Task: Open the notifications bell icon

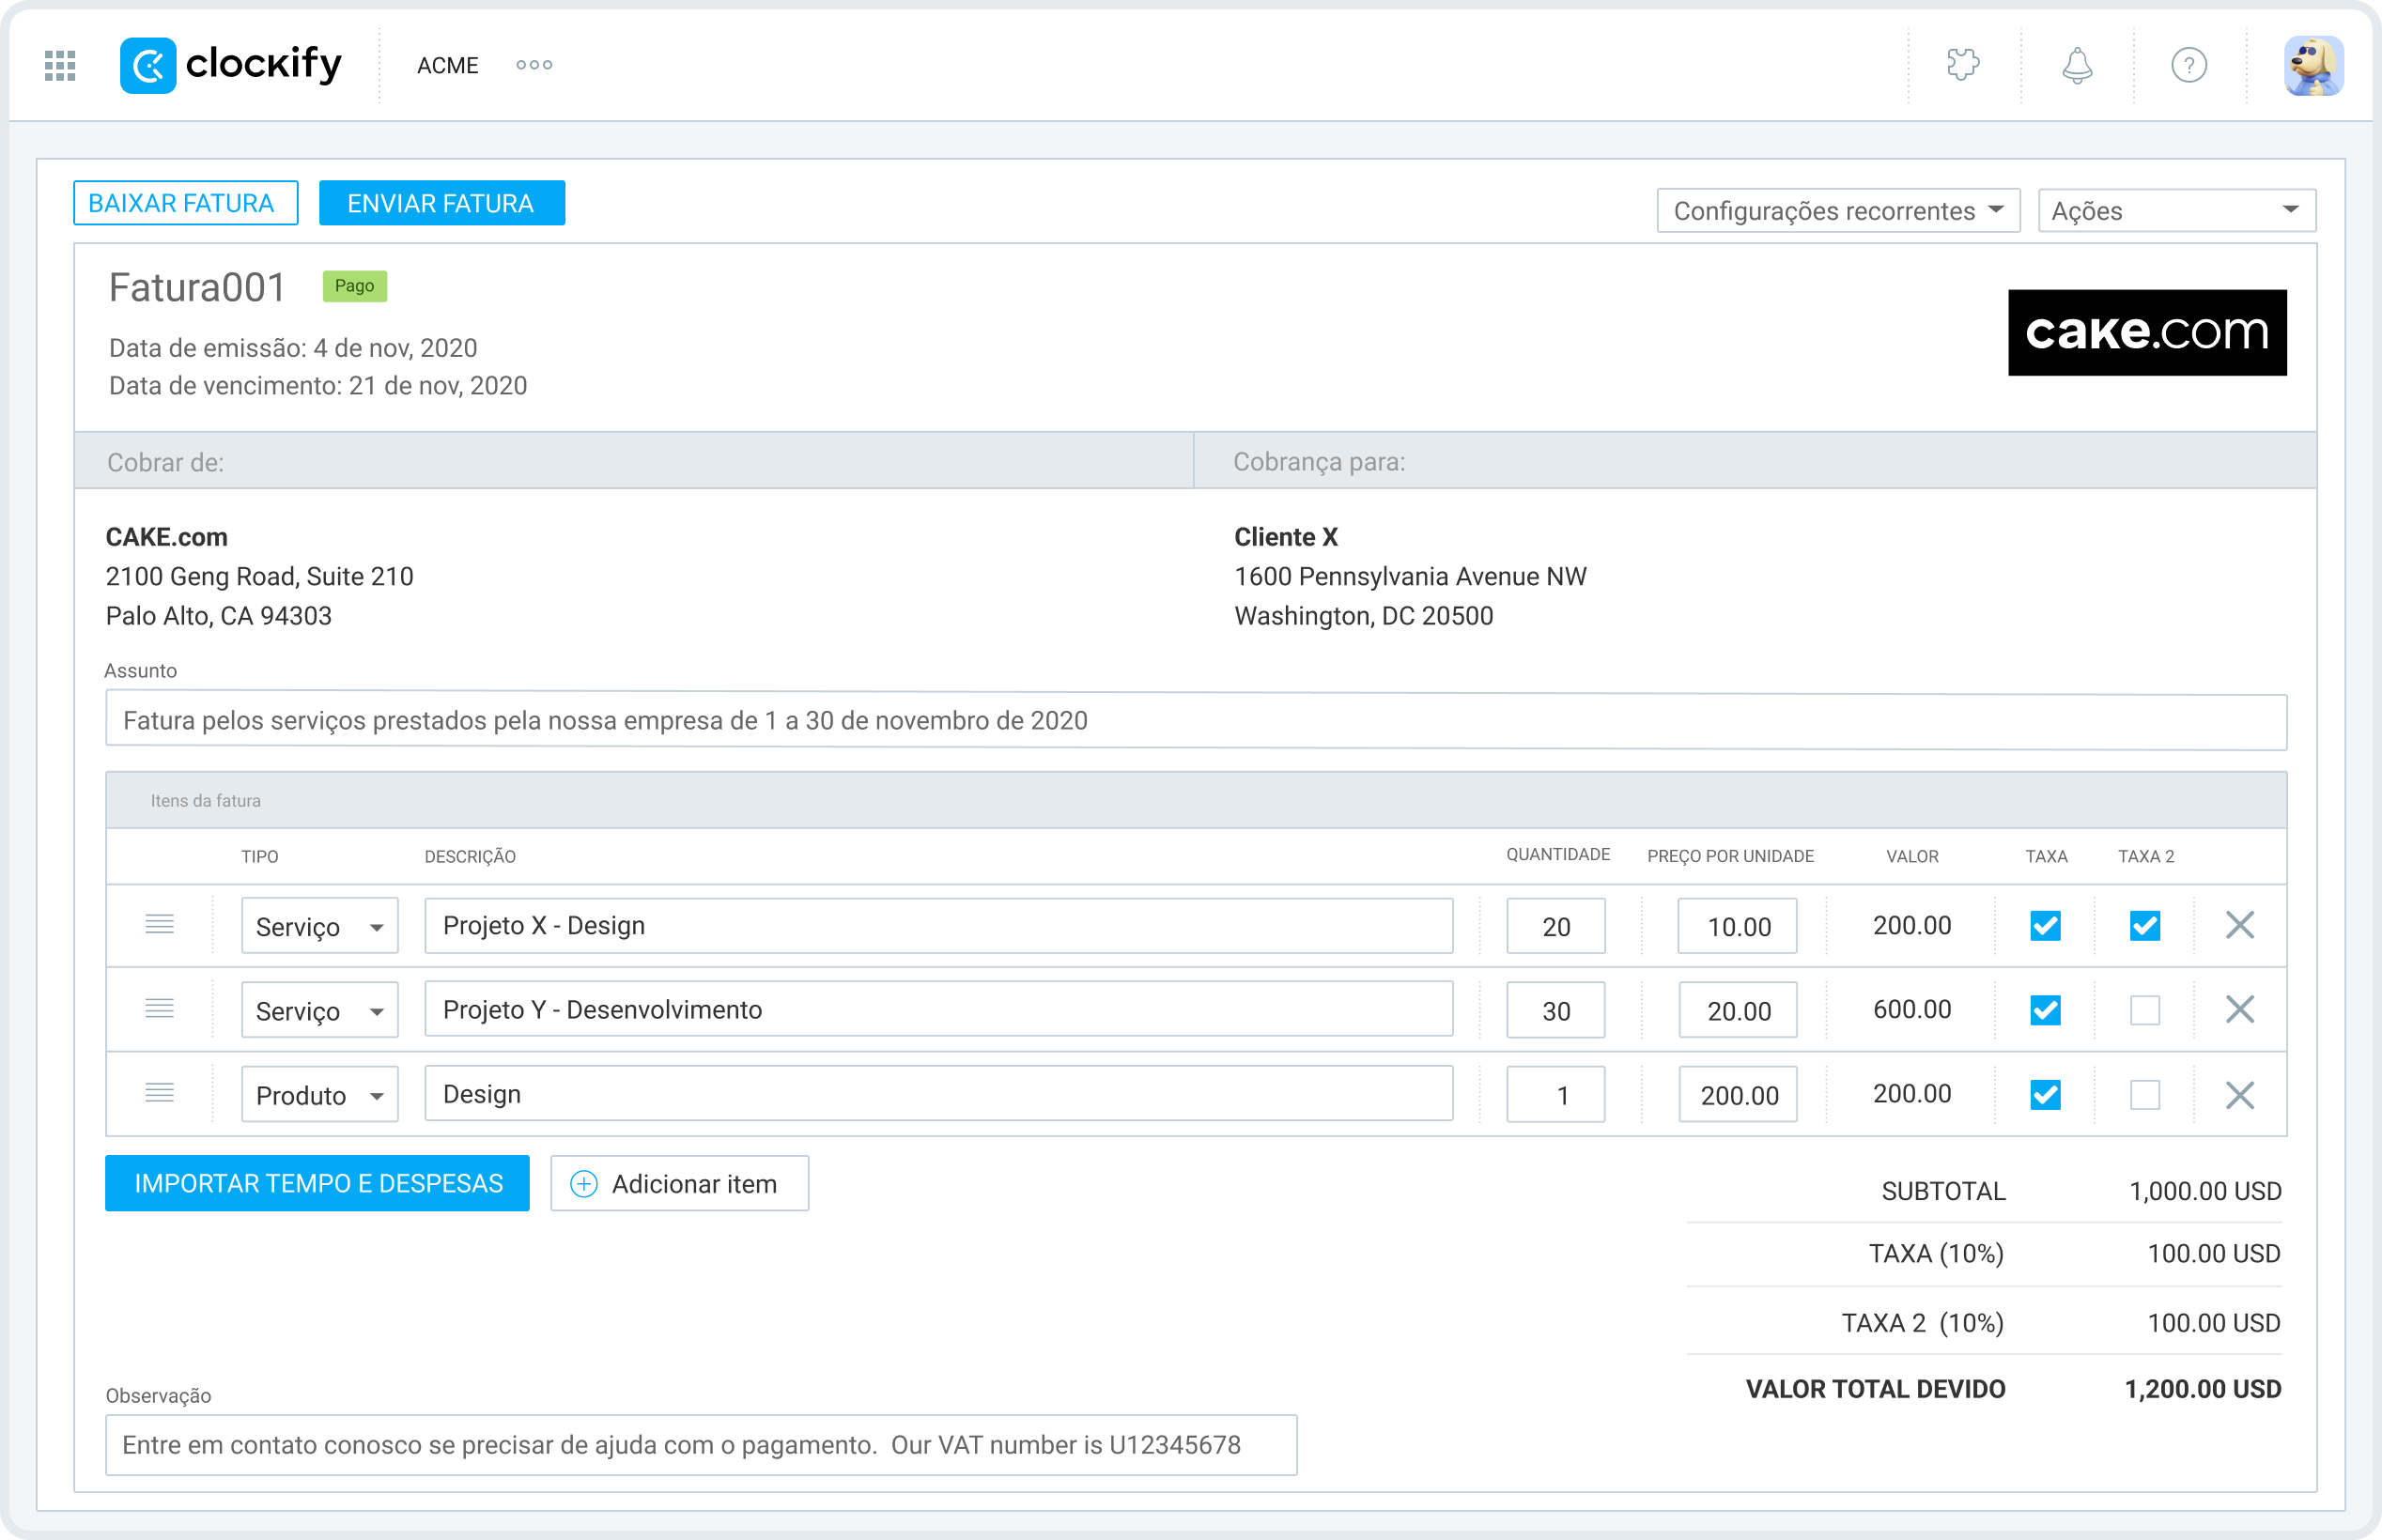Action: (2077, 66)
